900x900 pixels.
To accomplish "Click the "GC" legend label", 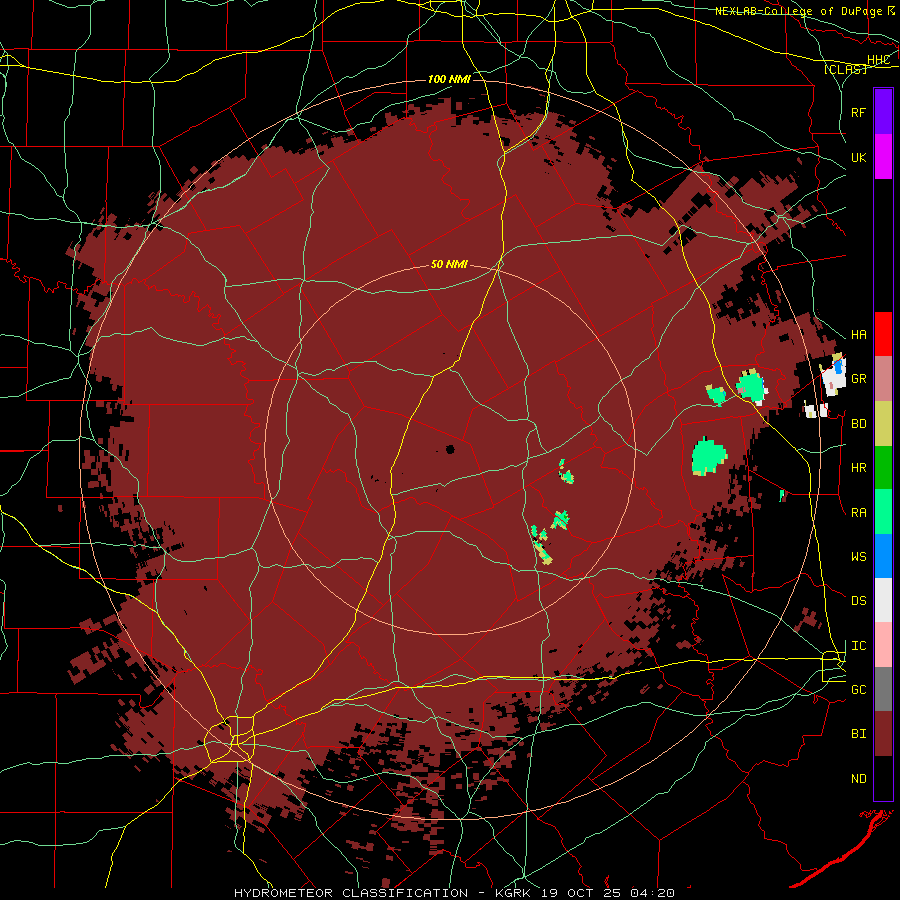I will point(858,690).
